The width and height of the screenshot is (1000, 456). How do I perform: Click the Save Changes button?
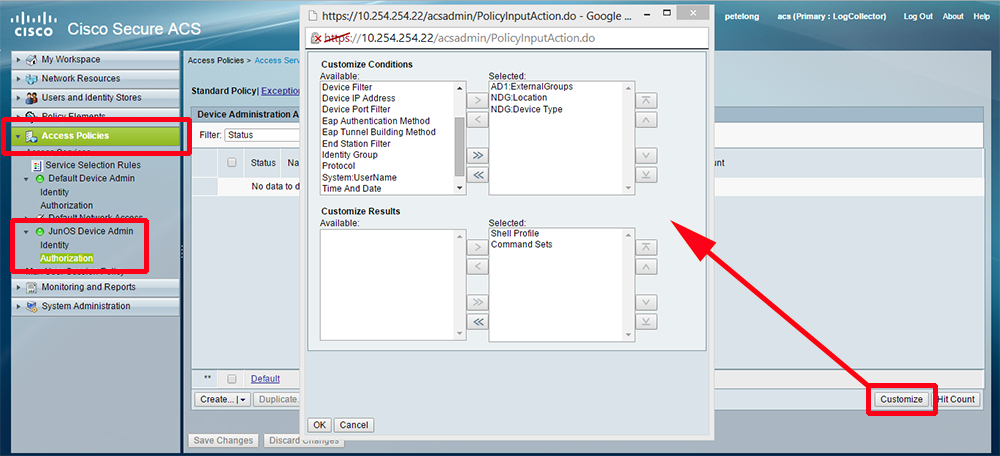224,441
